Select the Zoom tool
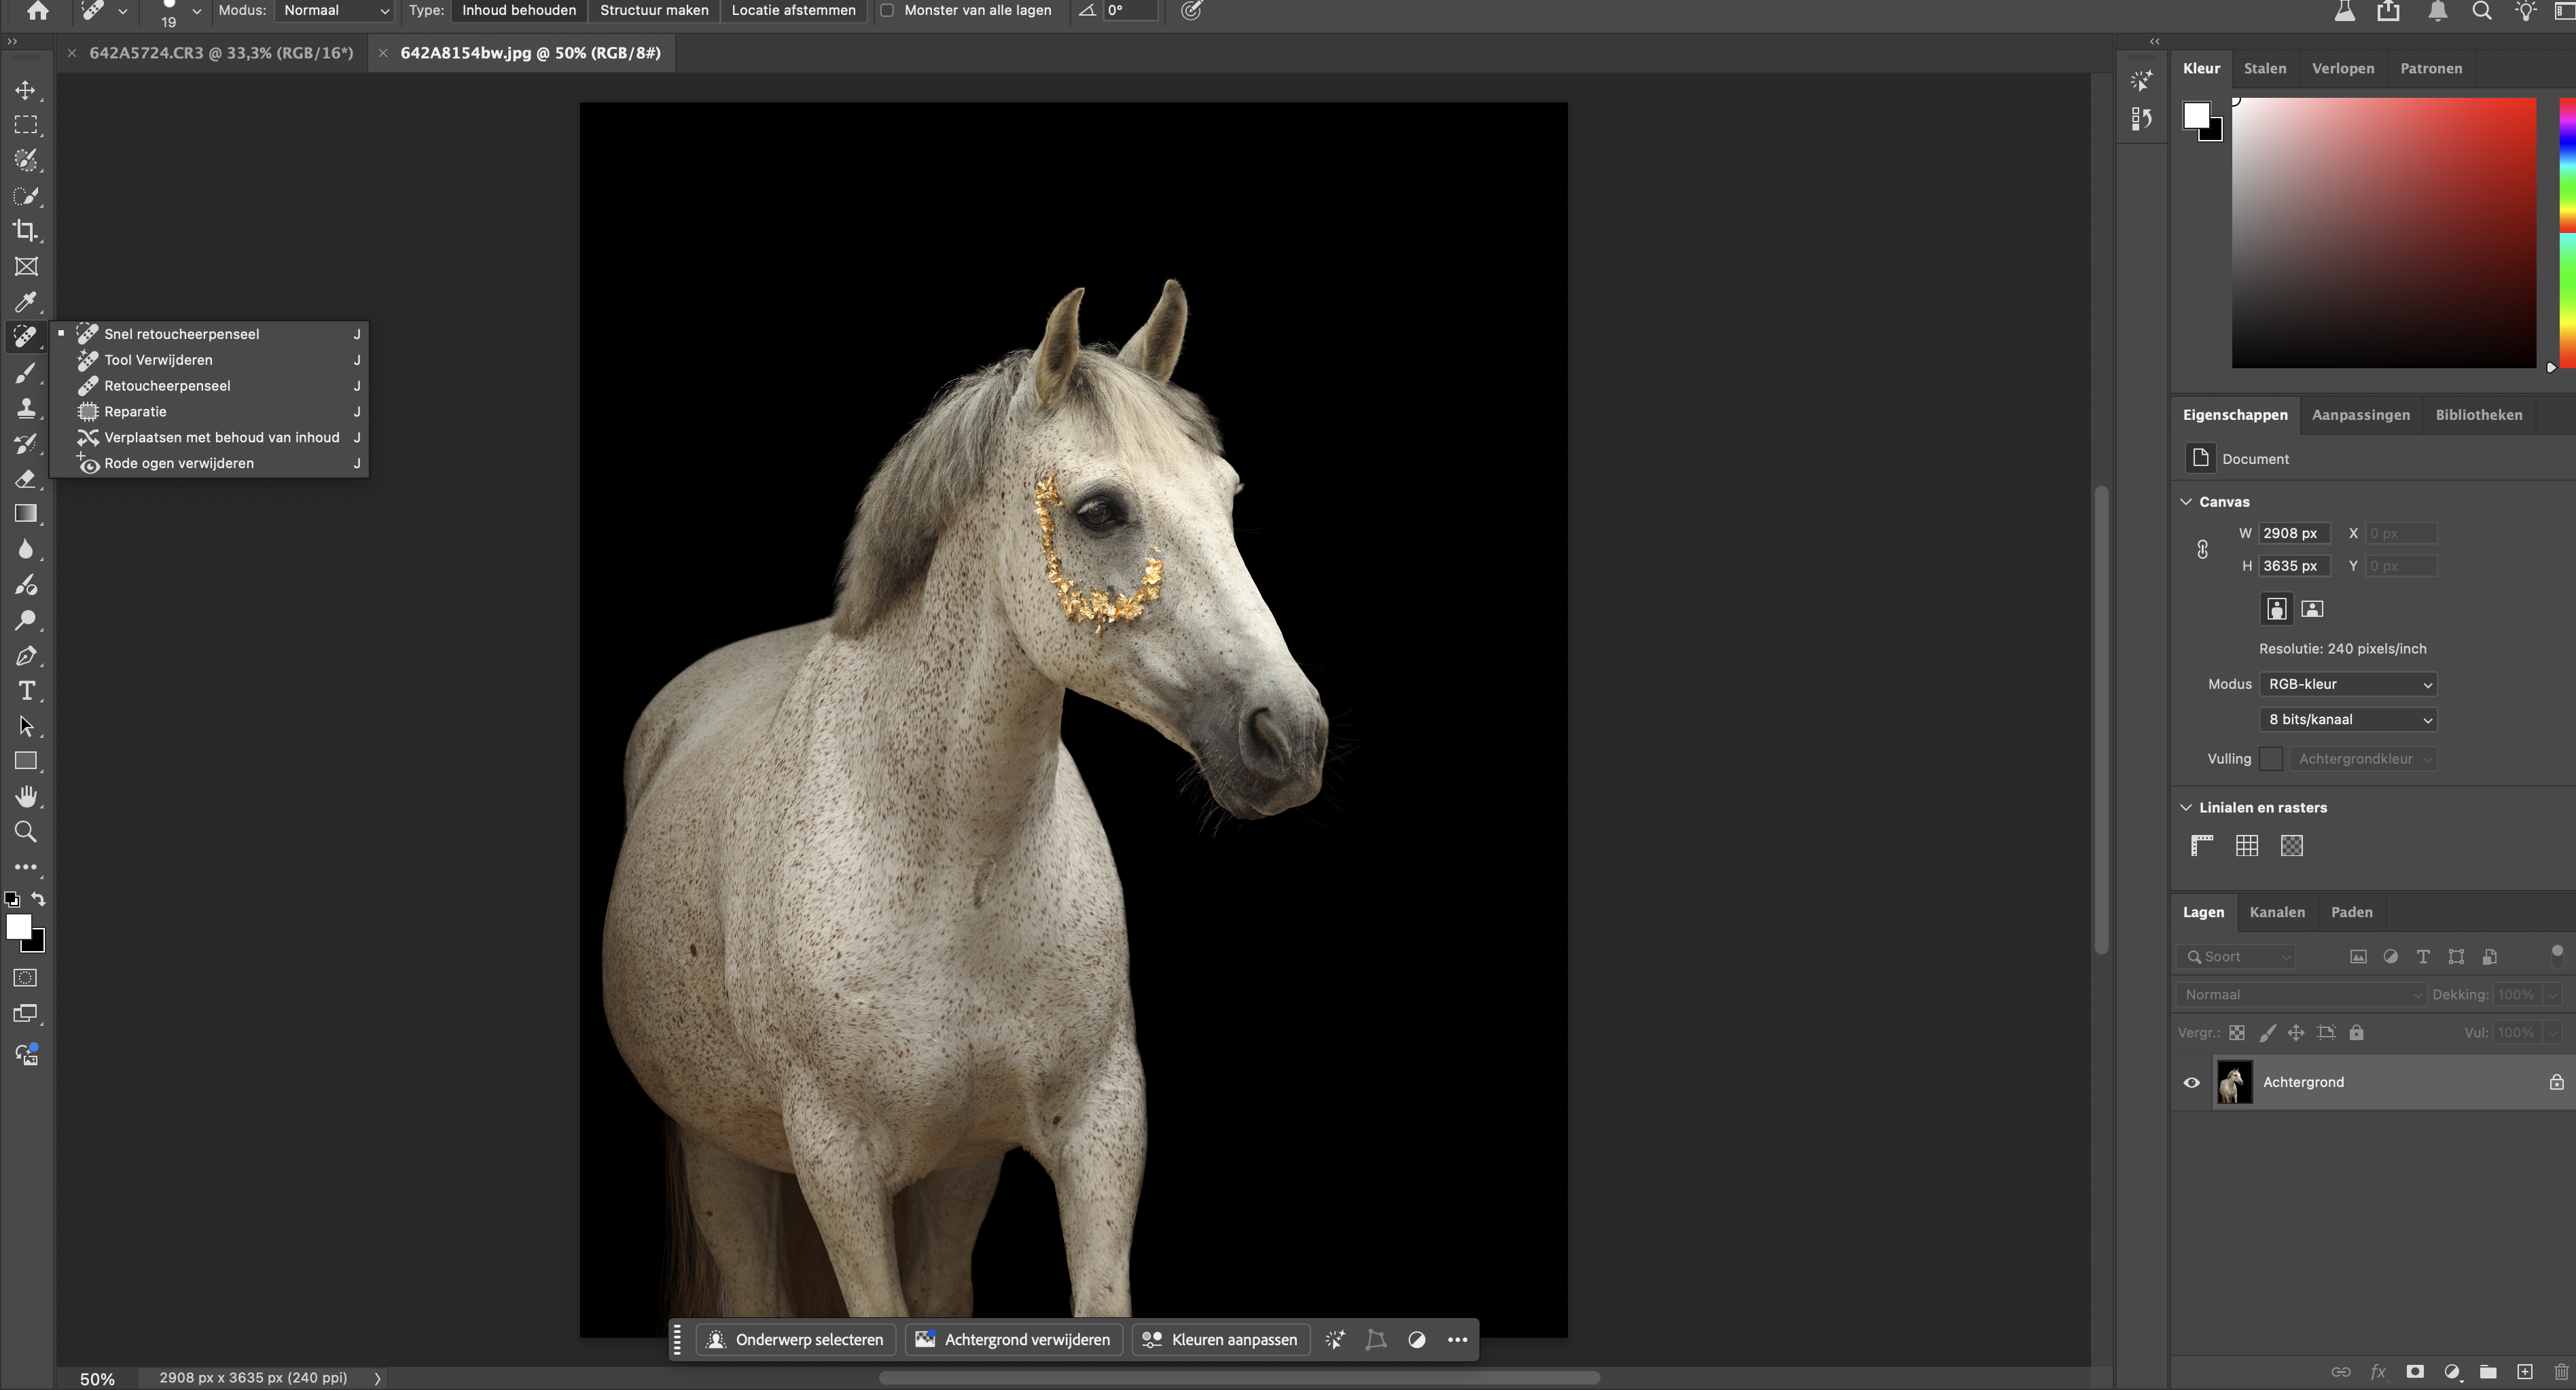2576x1390 pixels. click(26, 832)
